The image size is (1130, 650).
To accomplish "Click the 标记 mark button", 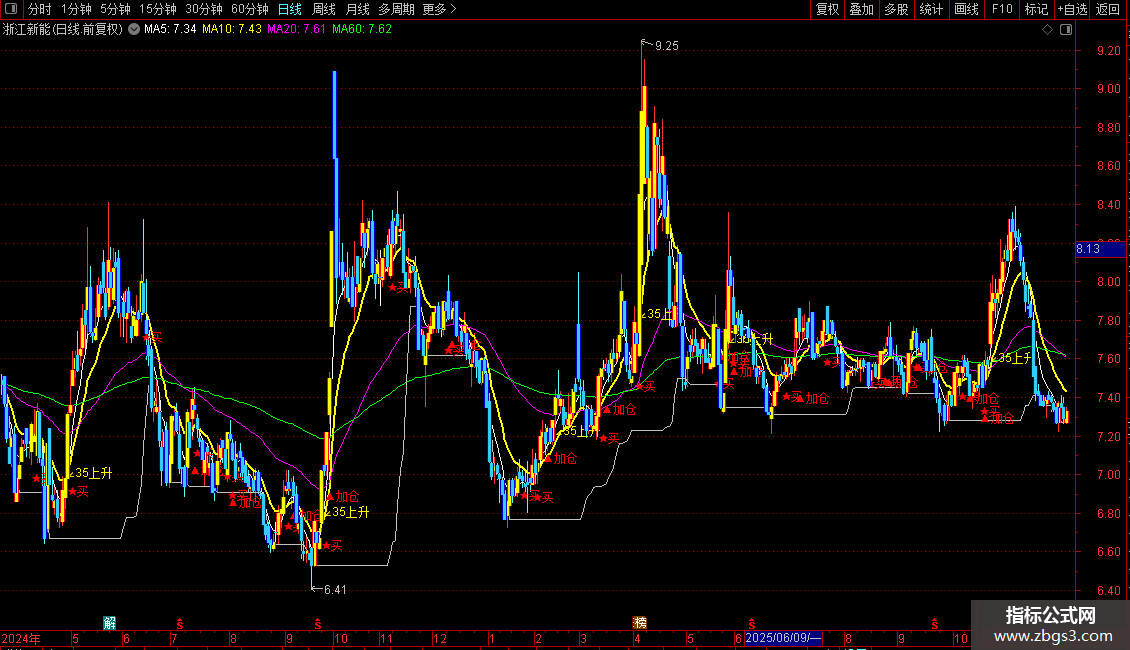I will coord(1036,9).
